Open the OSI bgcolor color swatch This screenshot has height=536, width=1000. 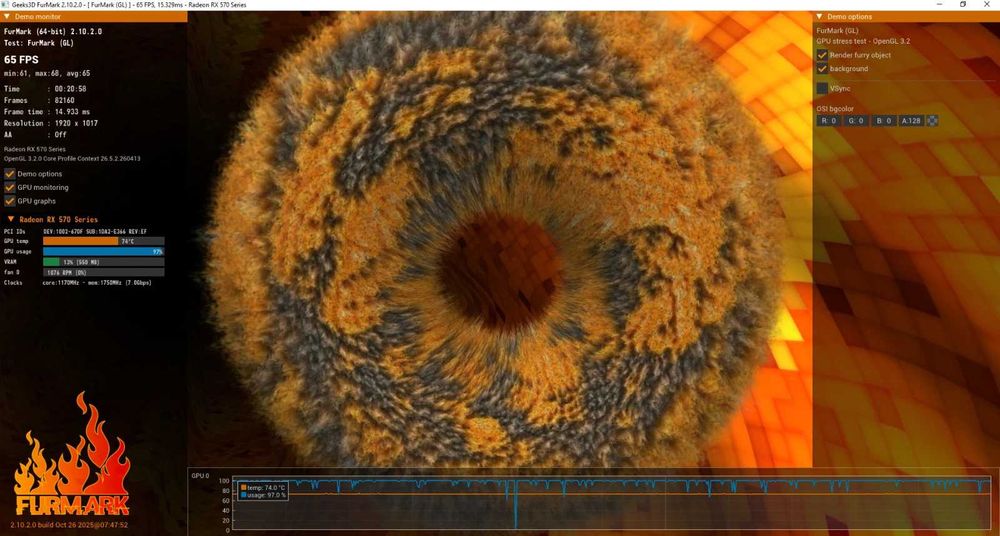coord(932,121)
